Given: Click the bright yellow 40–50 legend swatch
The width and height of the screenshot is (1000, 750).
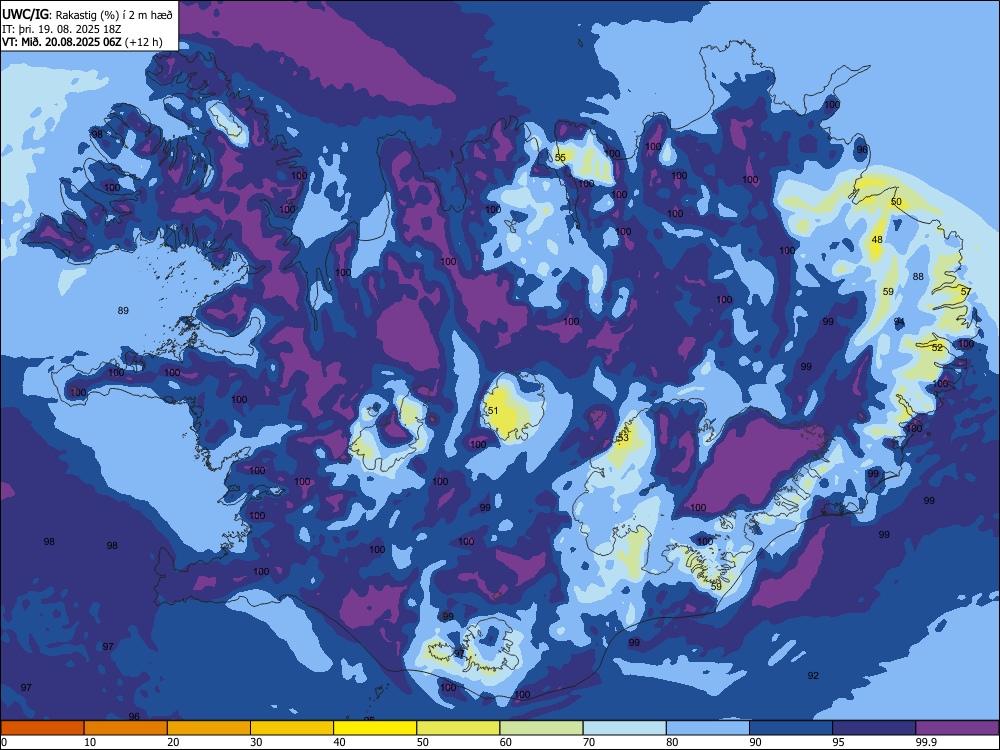Looking at the screenshot, I should pyautogui.click(x=375, y=728).
